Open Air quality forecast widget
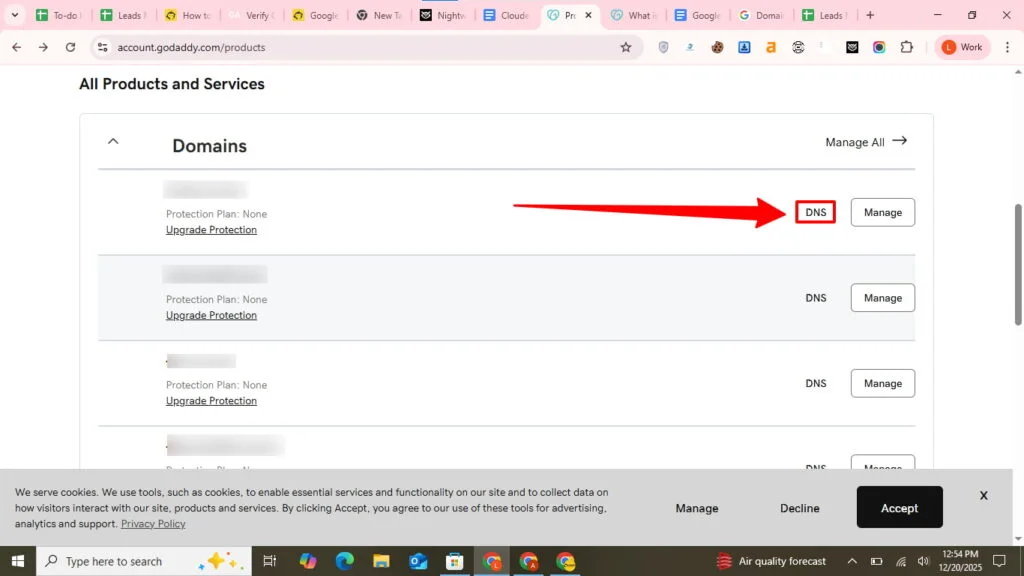This screenshot has width=1024, height=576. 771,561
